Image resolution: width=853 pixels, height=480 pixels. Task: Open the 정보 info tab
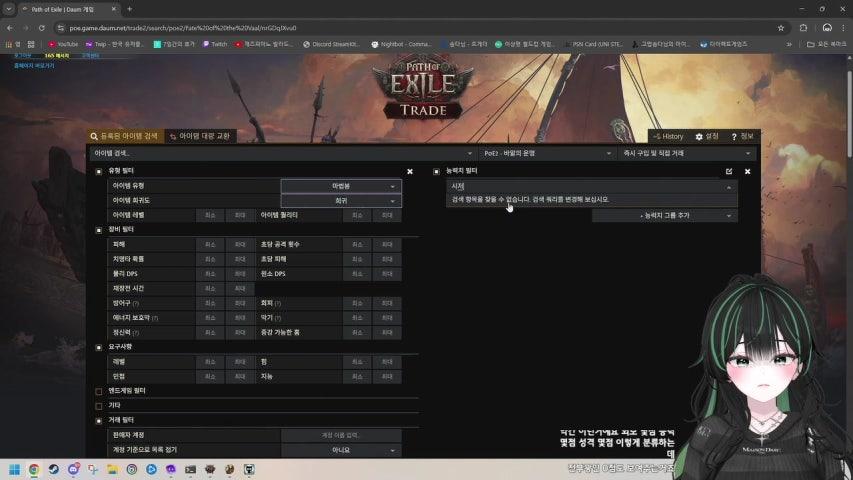click(743, 137)
